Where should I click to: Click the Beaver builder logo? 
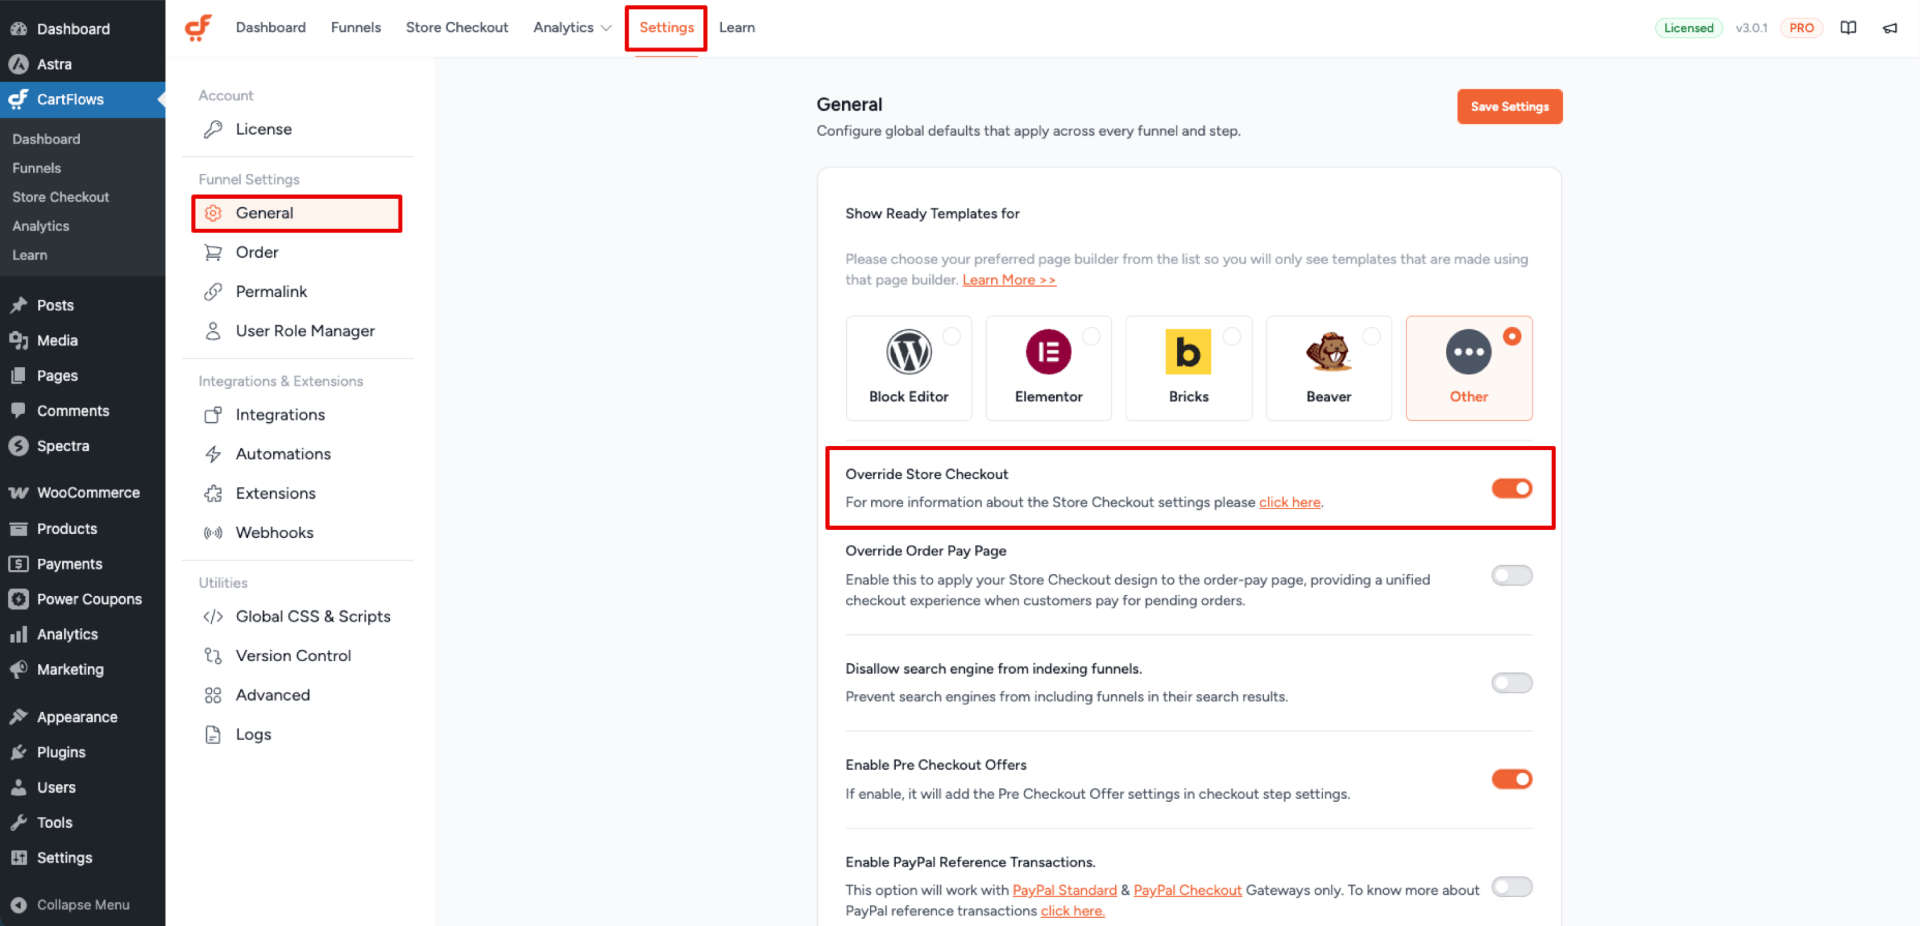tap(1328, 352)
